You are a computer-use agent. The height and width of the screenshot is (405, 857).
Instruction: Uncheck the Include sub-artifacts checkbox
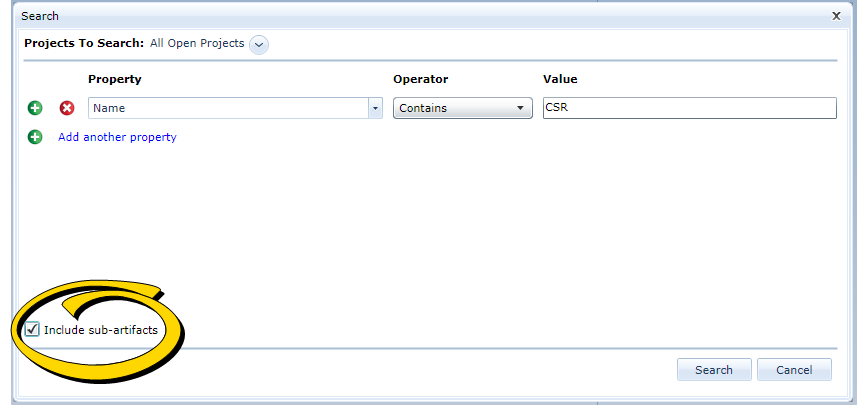coord(33,329)
